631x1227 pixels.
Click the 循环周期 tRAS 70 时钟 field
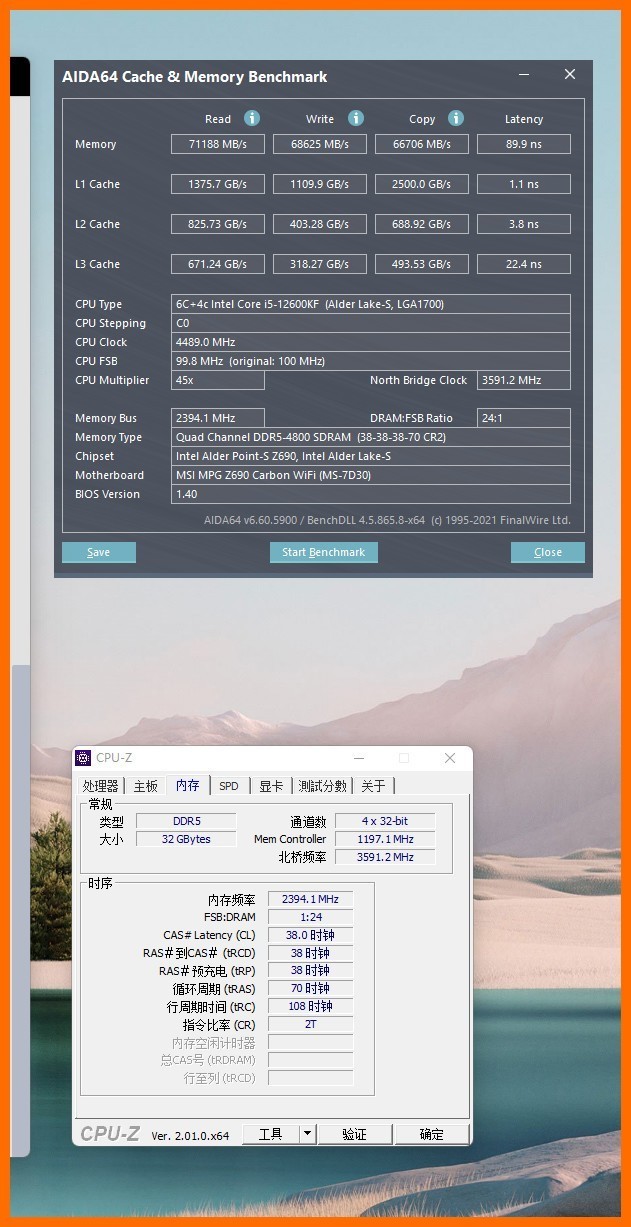pyautogui.click(x=310, y=988)
